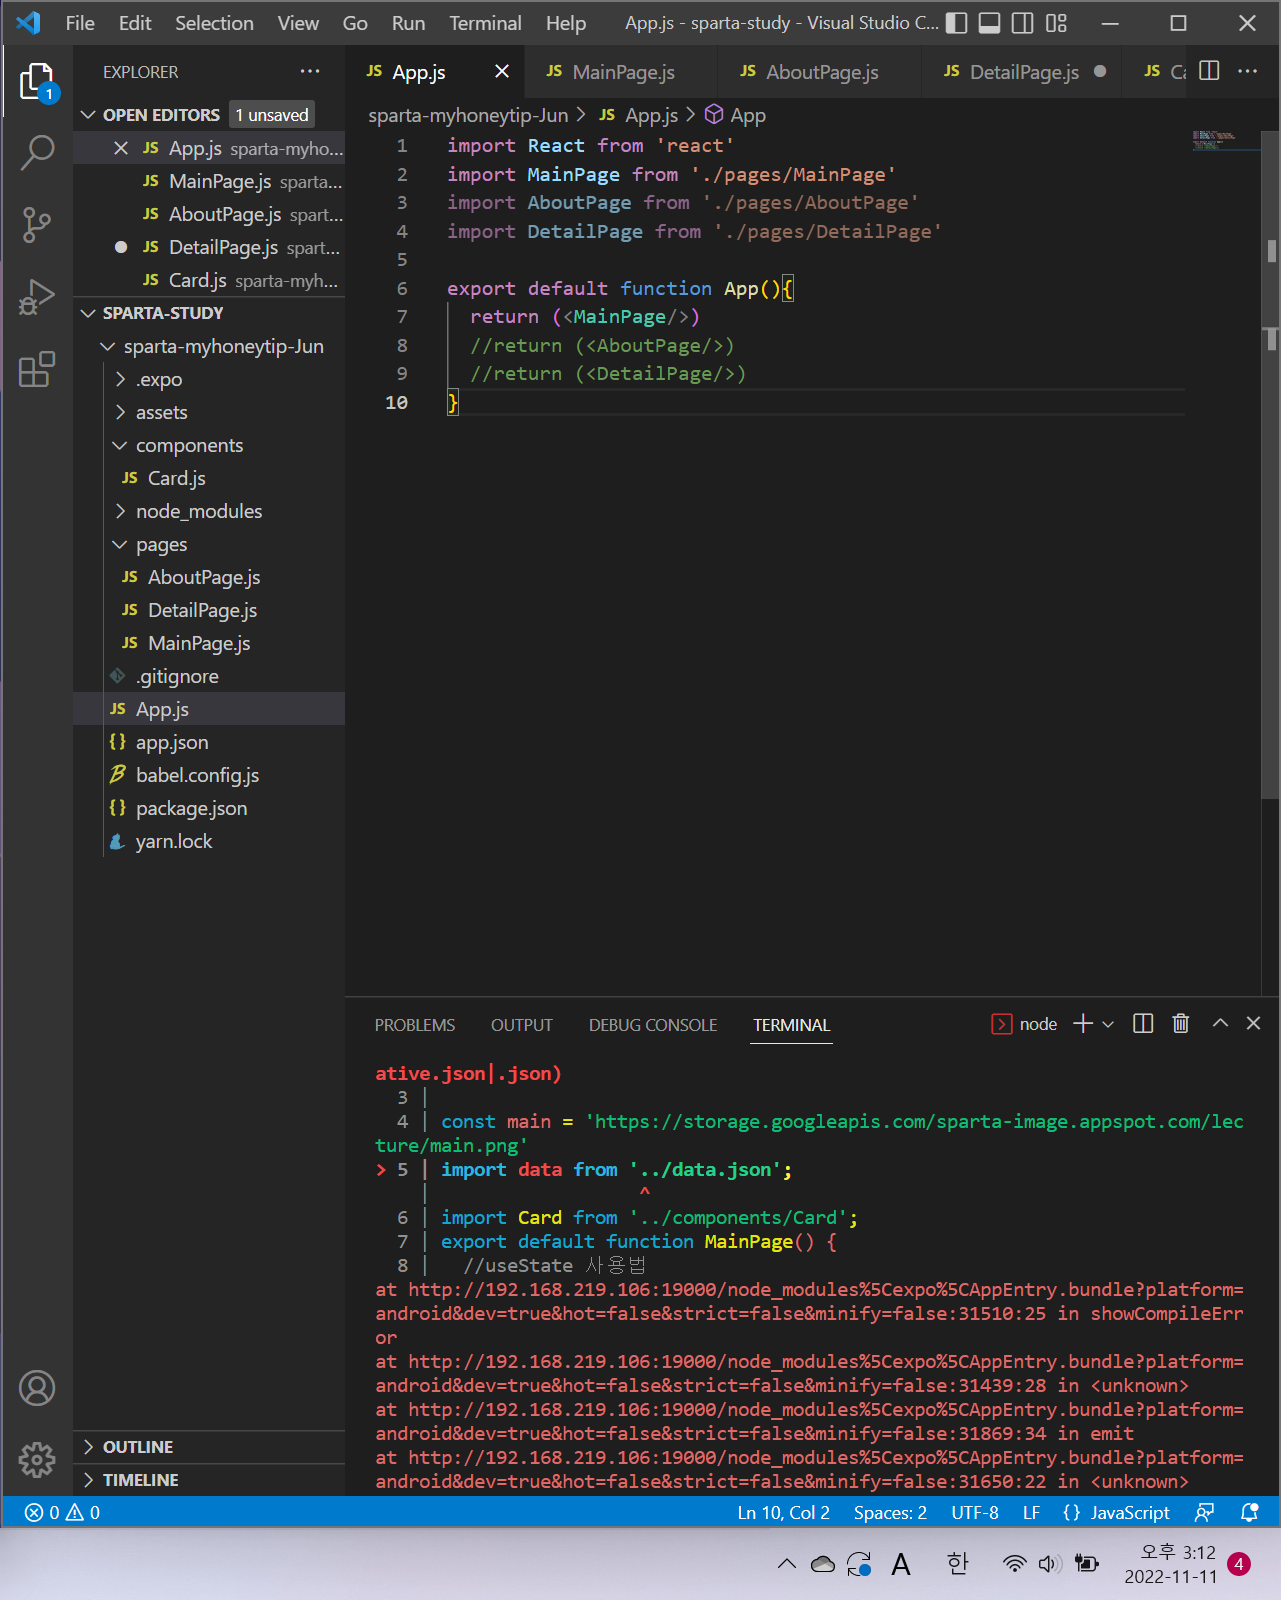Kill terminal with trash icon
Viewport: 1281px width, 1600px height.
coord(1181,1023)
